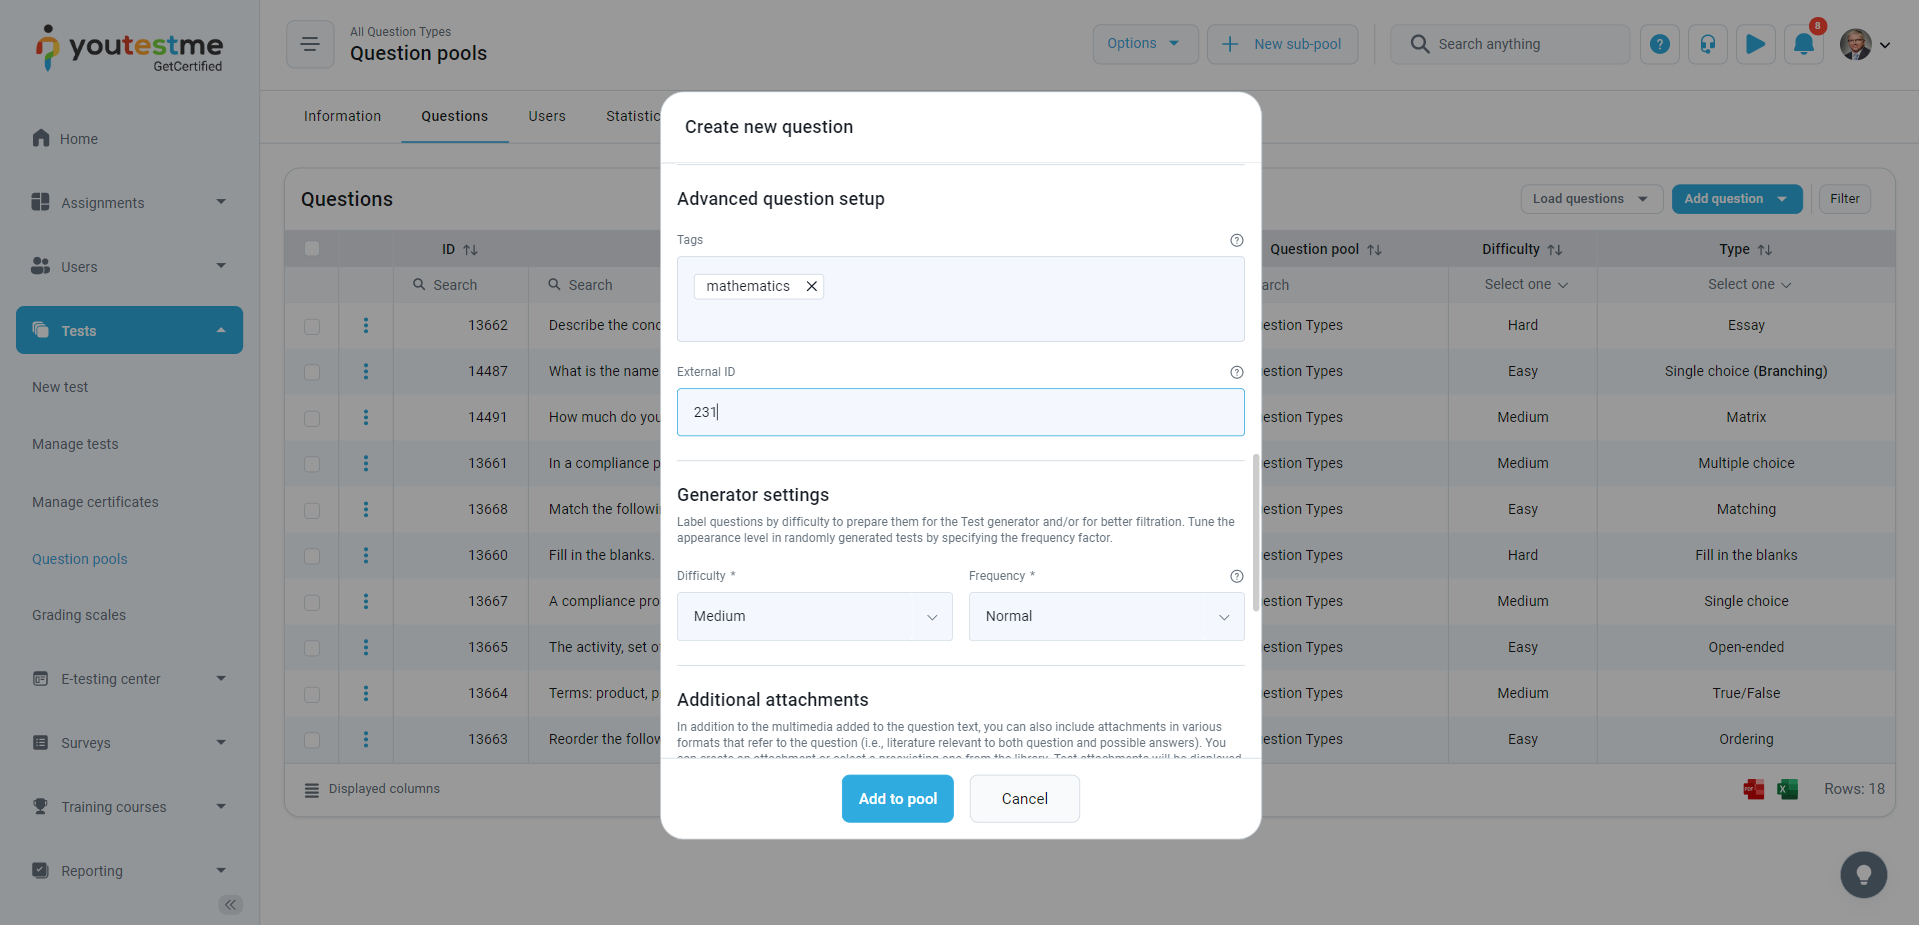Expand the Options dropdown
Viewport: 1919px width, 925px height.
pyautogui.click(x=1144, y=44)
